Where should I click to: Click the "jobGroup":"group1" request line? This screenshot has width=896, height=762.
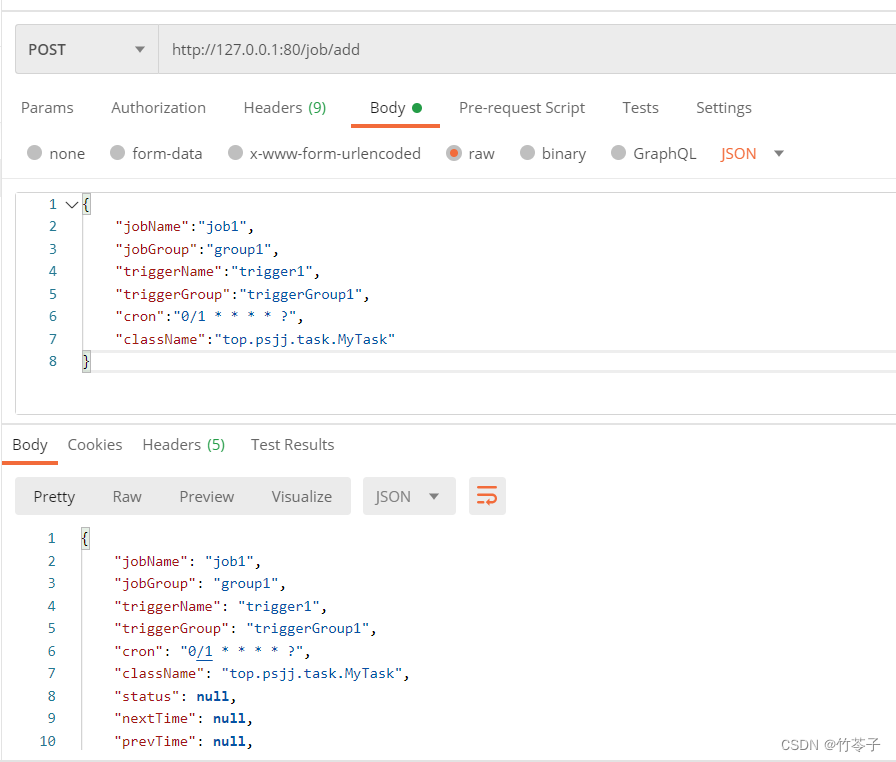click(x=197, y=250)
